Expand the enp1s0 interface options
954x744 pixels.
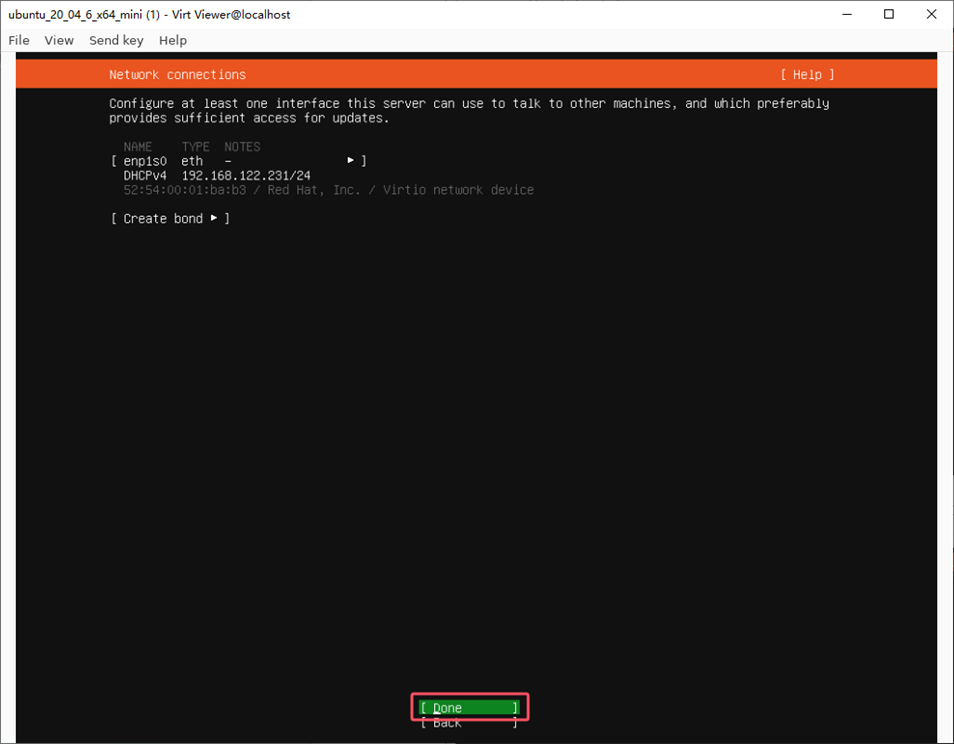238,161
